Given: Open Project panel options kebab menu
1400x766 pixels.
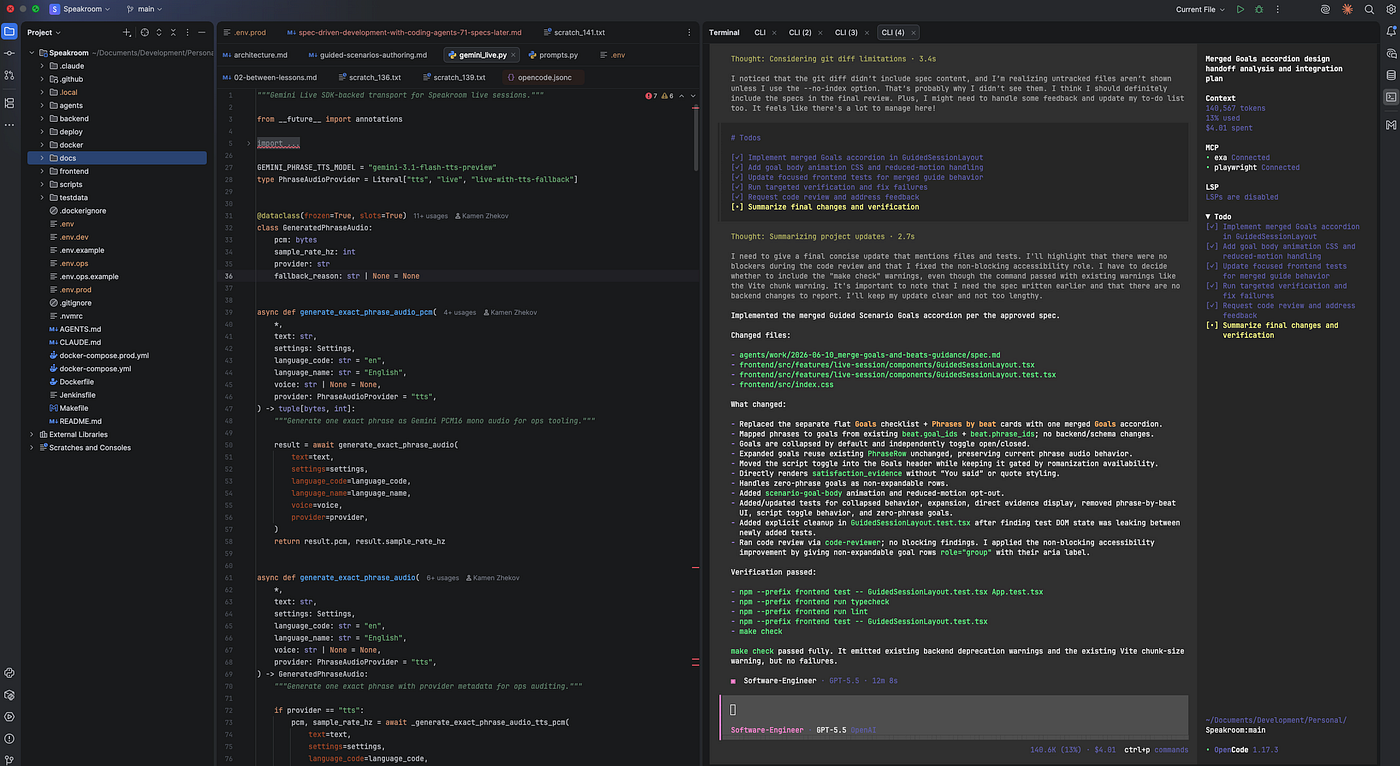Looking at the screenshot, I should click(188, 32).
